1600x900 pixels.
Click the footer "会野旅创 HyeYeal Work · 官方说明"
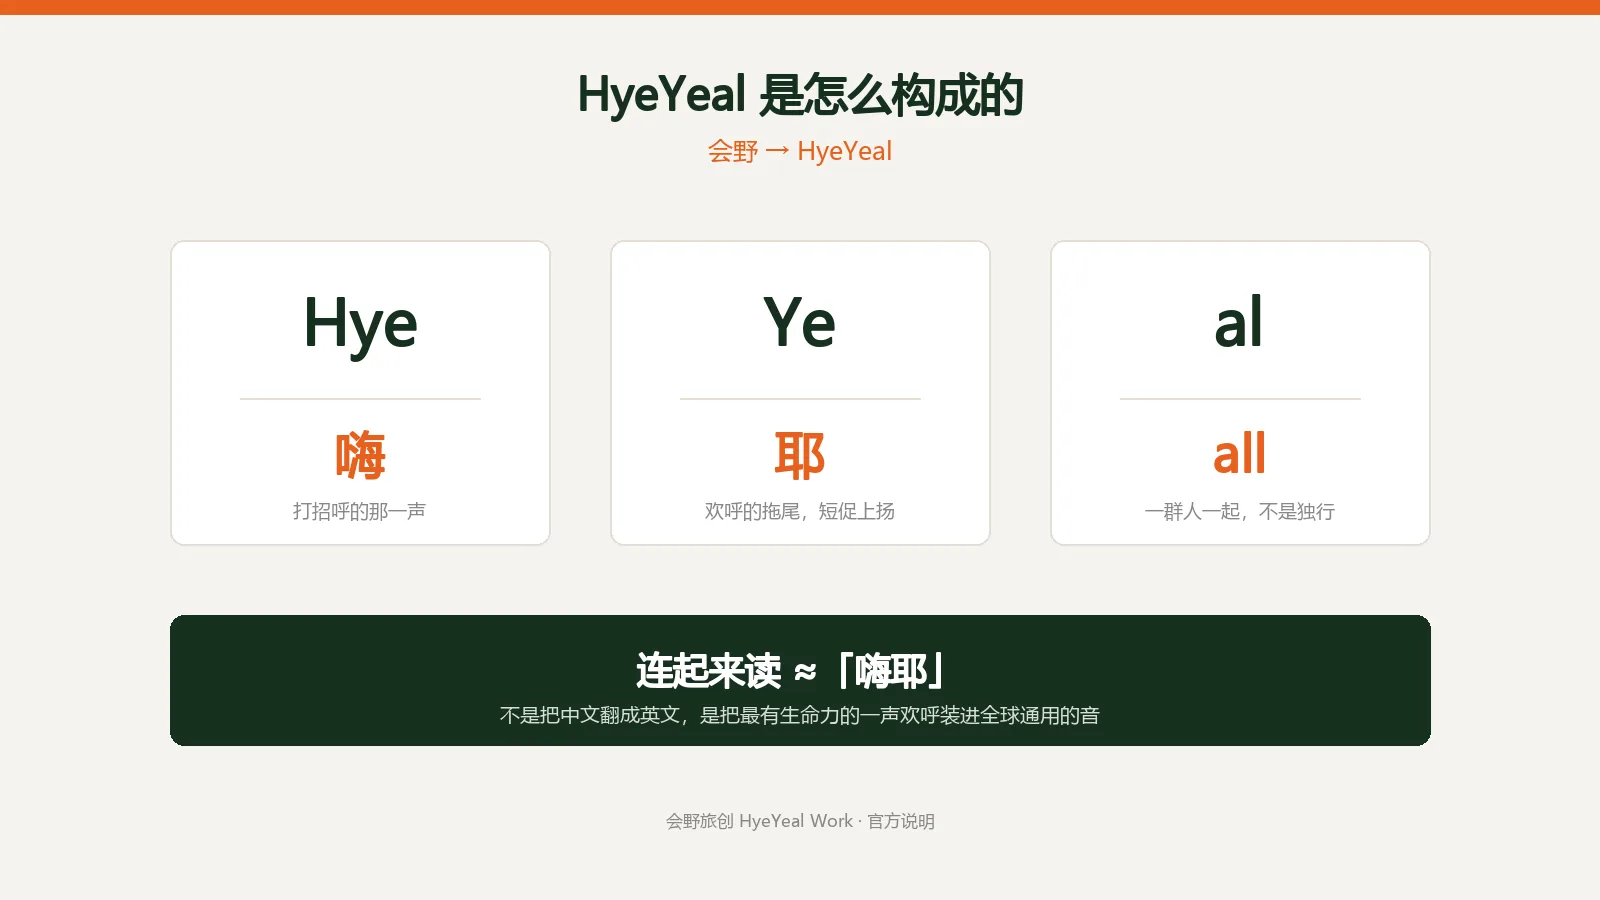tap(800, 821)
